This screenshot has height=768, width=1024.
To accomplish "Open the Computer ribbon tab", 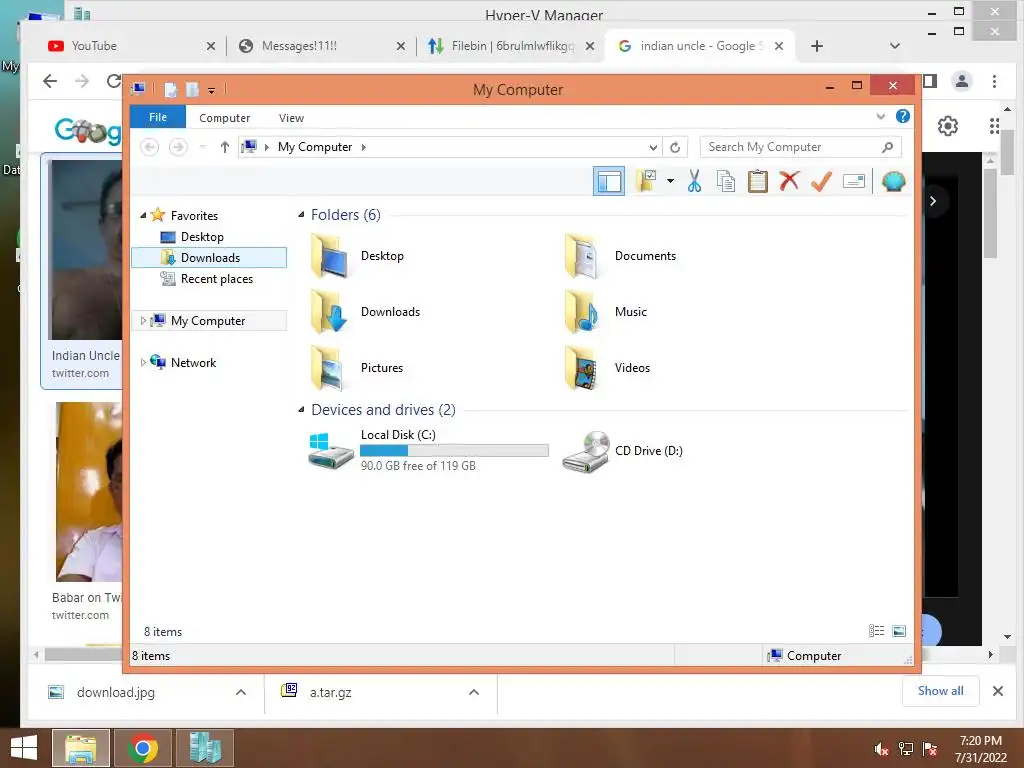I will 225,118.
